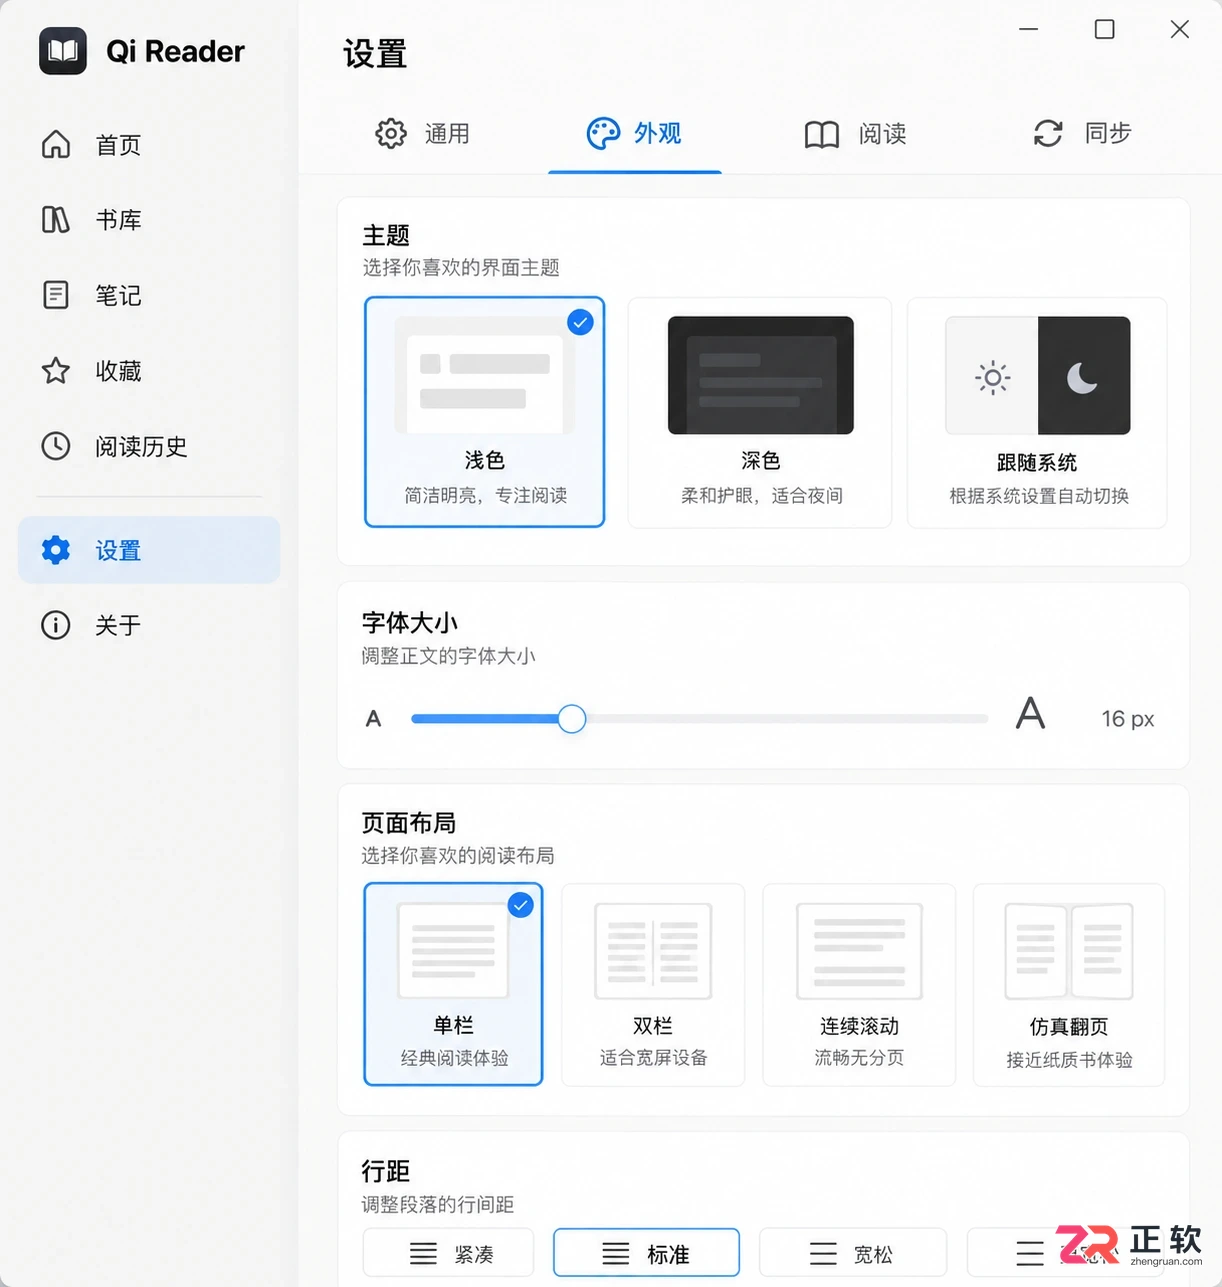Minimize the Qi Reader window
Screen dimensions: 1222x1287
1029,29
